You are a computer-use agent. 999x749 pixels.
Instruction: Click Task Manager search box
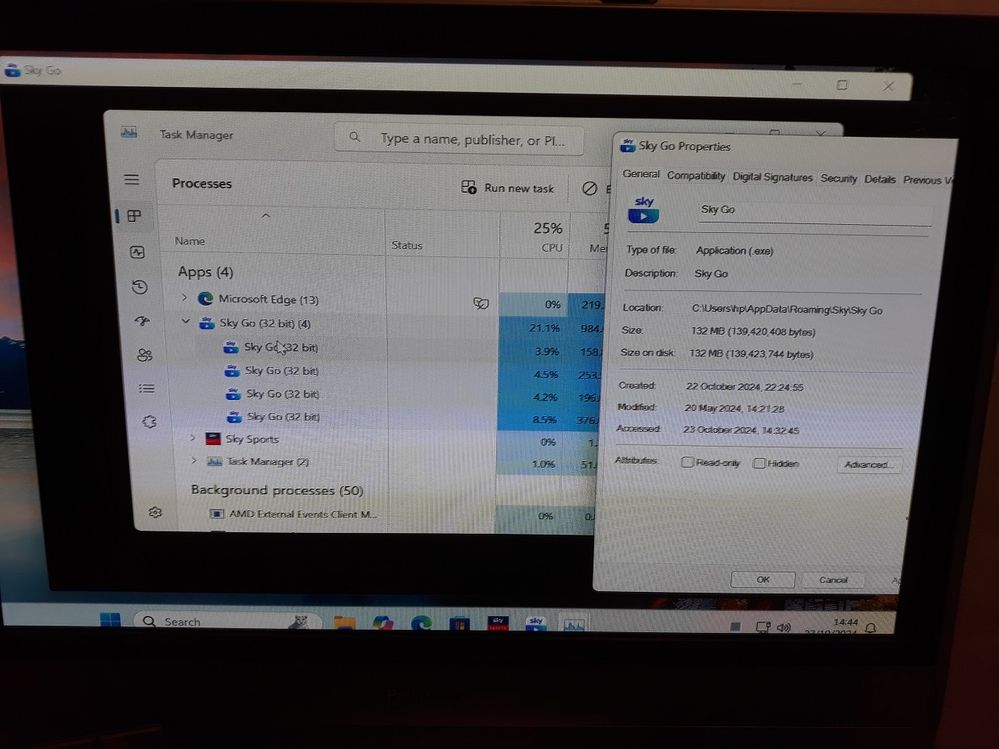click(459, 138)
